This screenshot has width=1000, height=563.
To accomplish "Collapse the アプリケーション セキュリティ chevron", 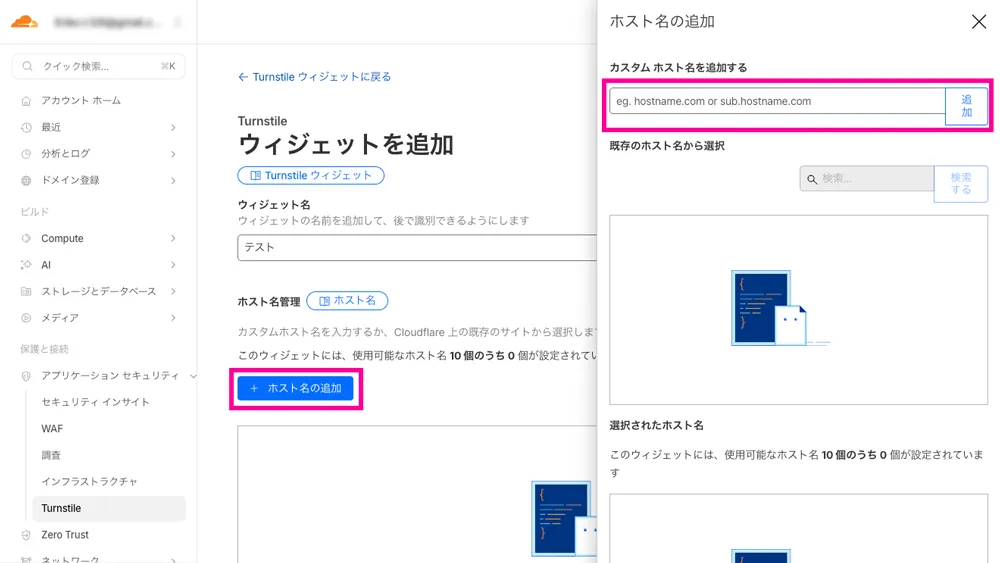I will pyautogui.click(x=193, y=376).
